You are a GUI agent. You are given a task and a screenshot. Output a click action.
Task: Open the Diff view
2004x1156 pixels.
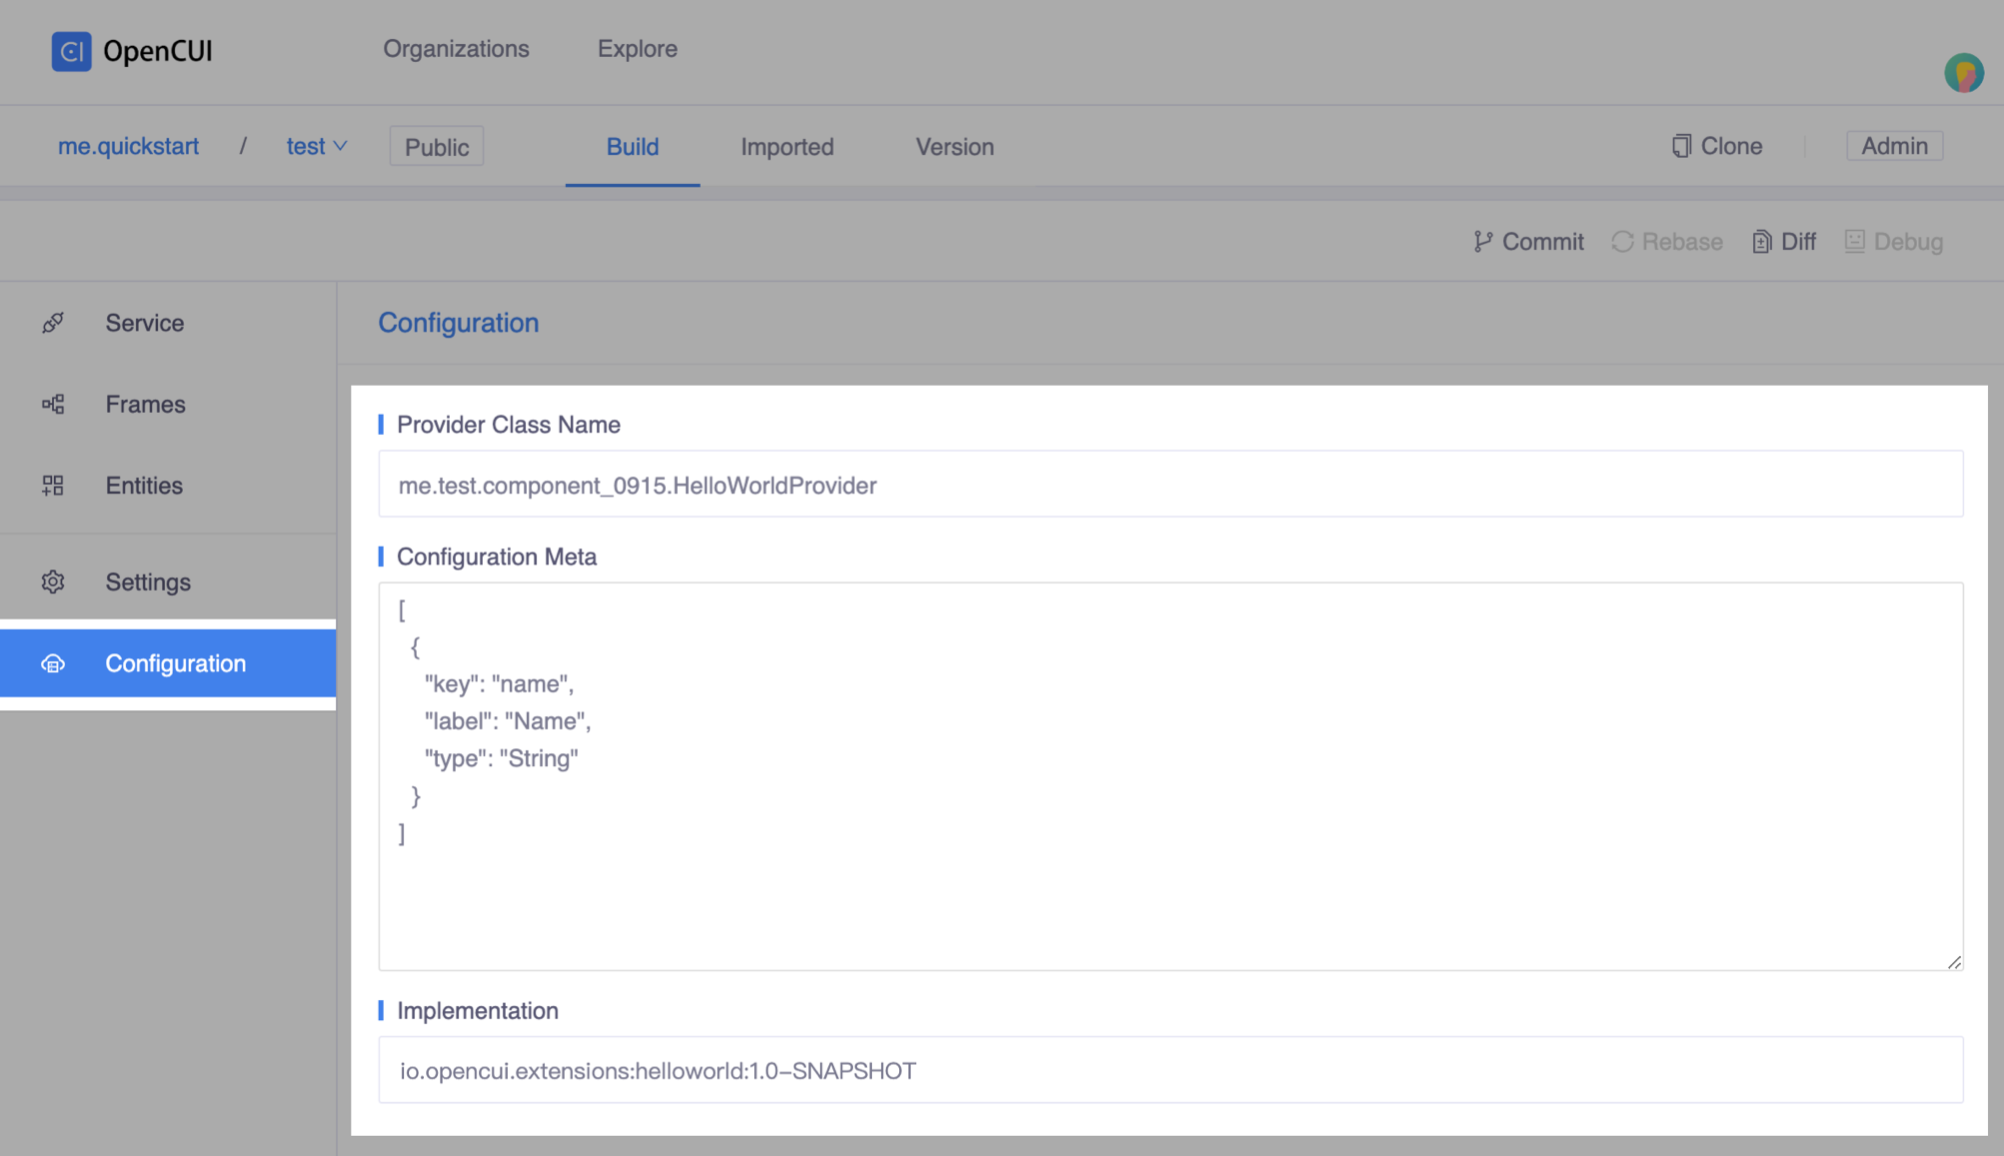click(x=1783, y=241)
